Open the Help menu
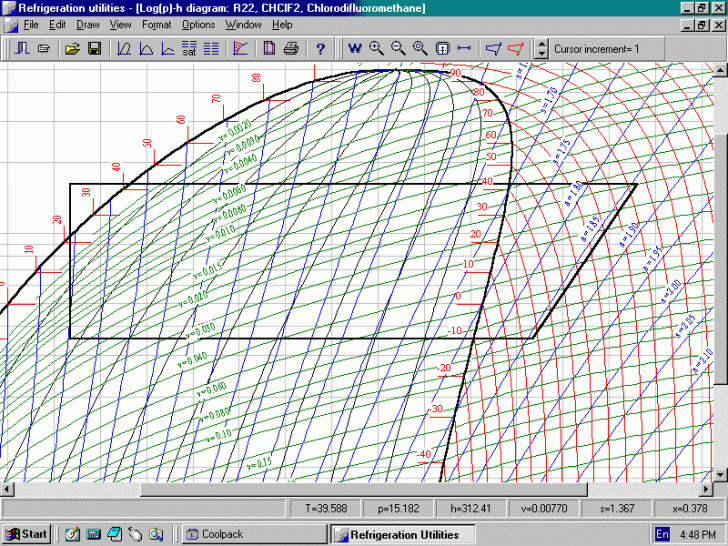728x546 pixels. click(x=282, y=25)
